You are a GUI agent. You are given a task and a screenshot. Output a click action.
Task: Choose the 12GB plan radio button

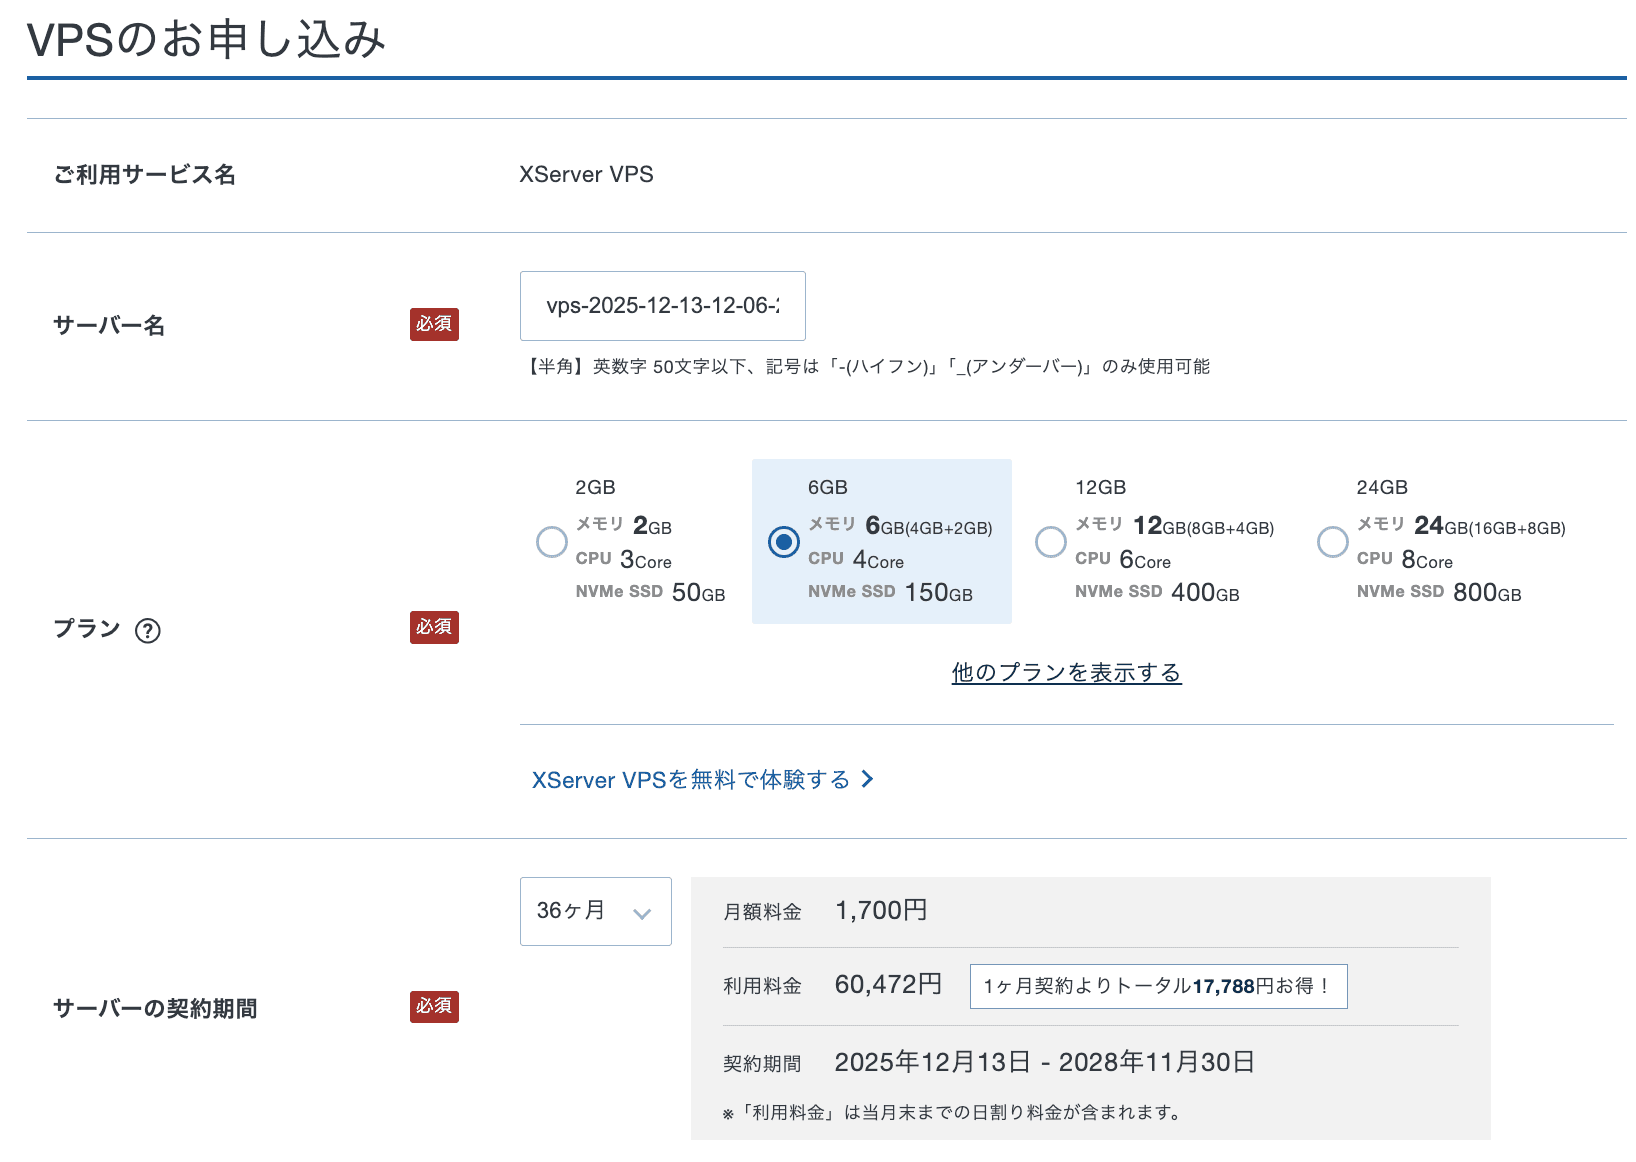[x=1050, y=542]
